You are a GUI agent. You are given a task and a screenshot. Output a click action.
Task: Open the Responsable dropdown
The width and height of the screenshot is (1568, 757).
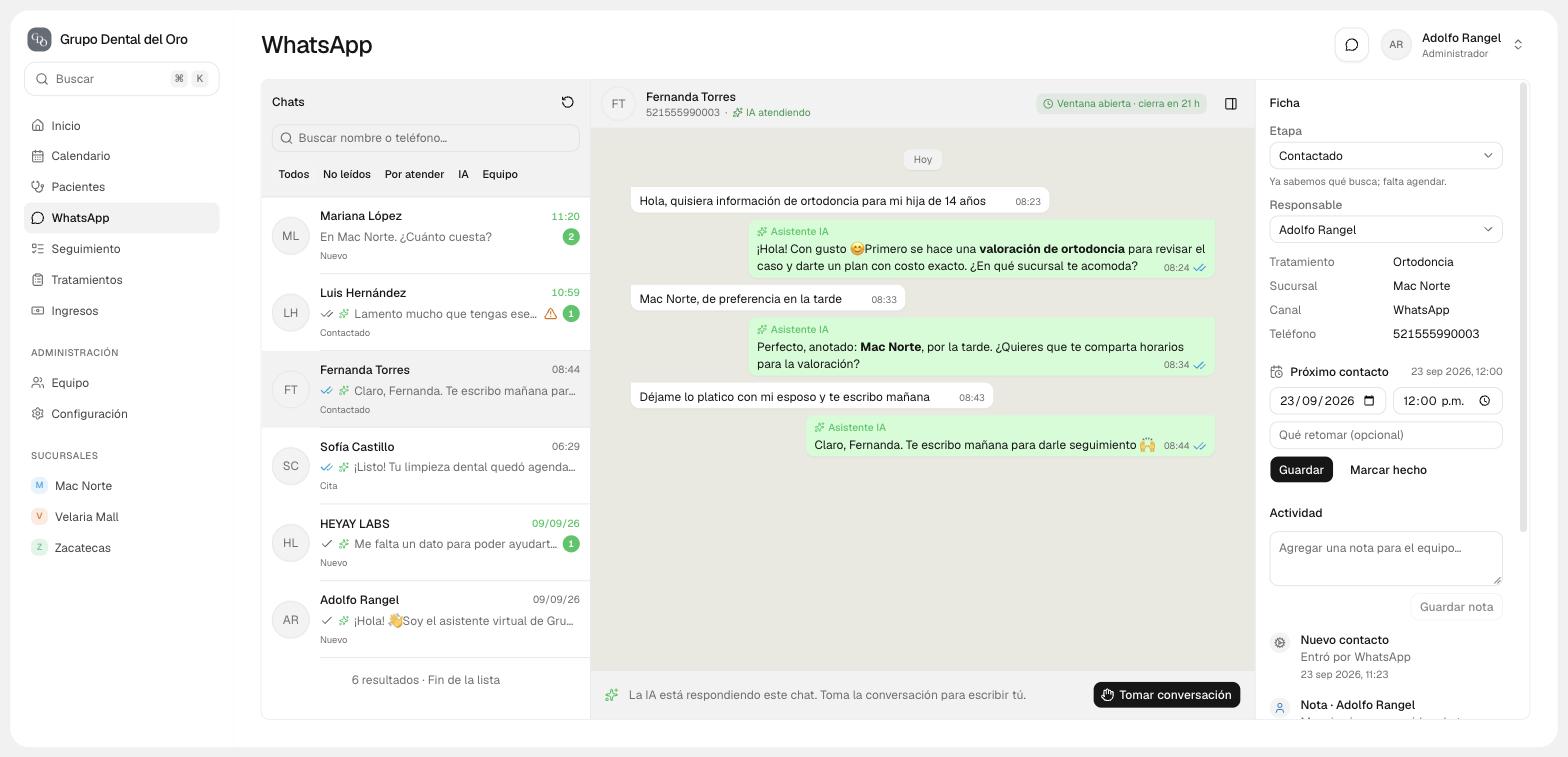1385,230
